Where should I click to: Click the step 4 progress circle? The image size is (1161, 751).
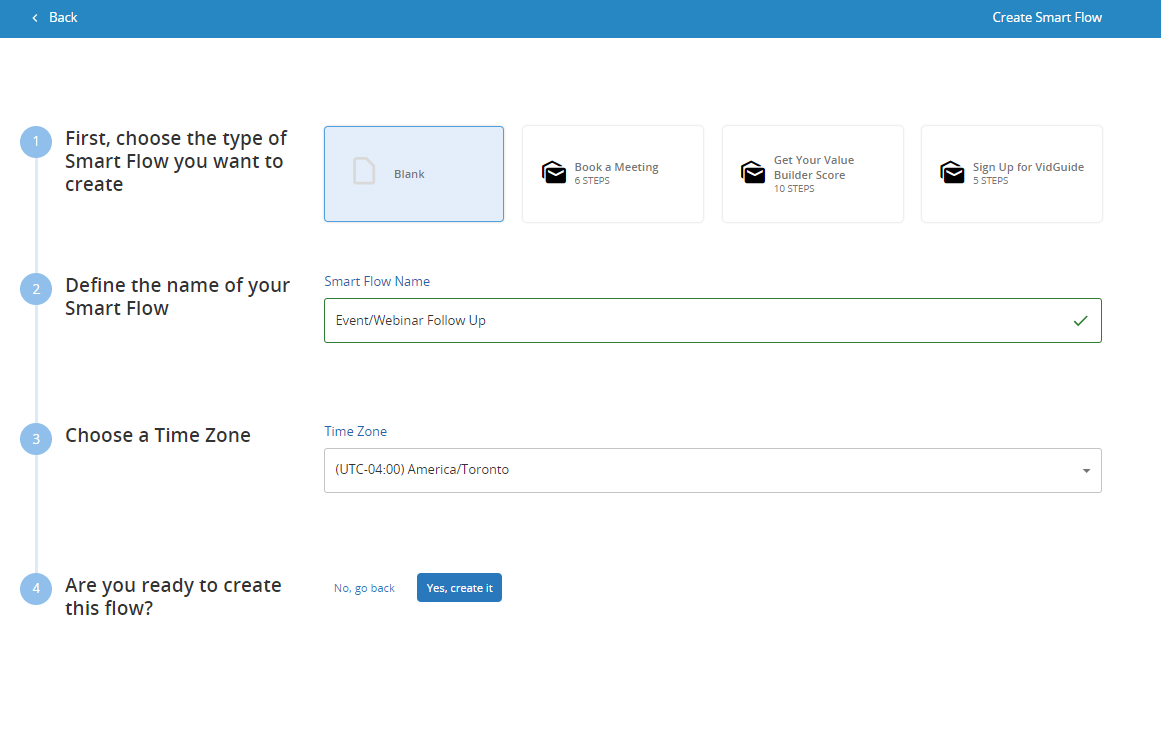pos(36,588)
